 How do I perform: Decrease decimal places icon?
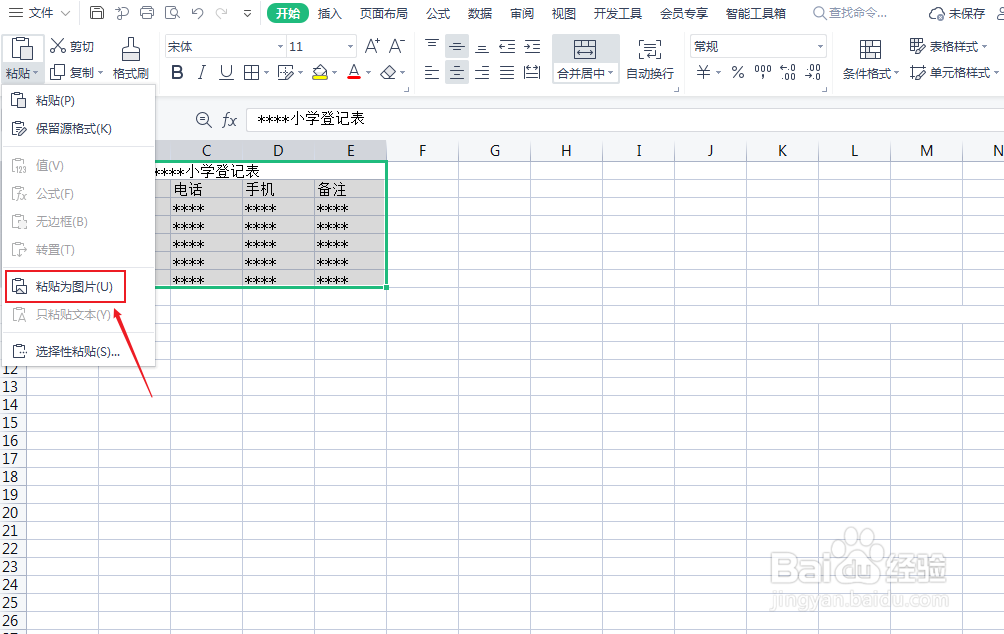[813, 72]
